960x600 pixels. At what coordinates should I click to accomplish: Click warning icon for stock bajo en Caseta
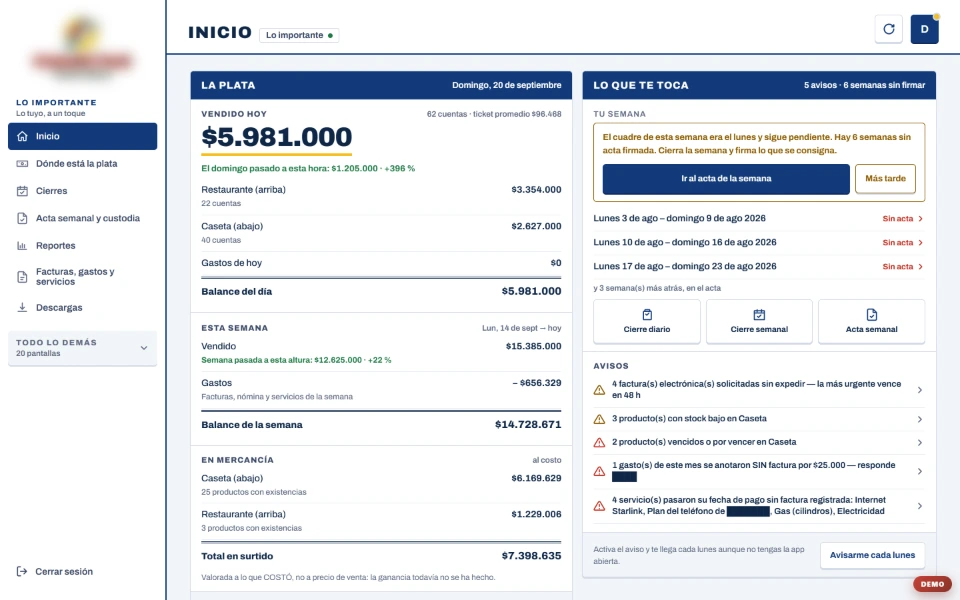click(599, 419)
